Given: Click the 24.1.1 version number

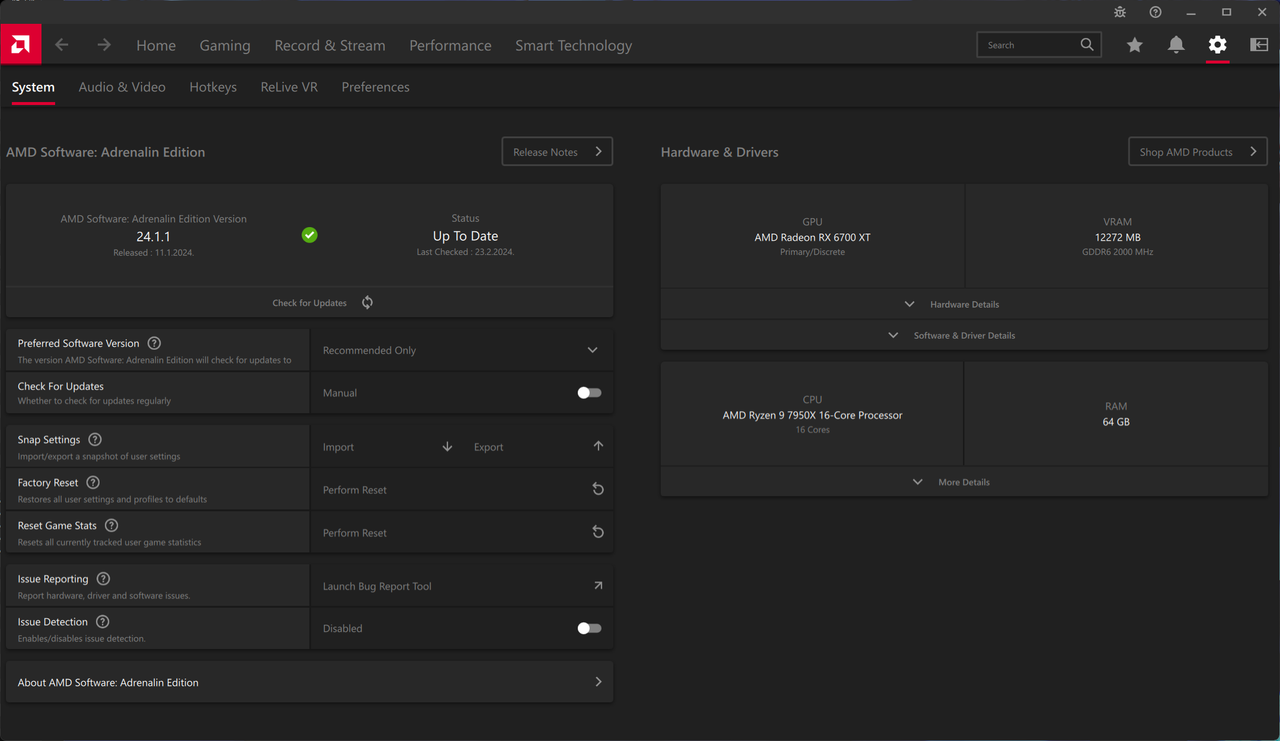Looking at the screenshot, I should coord(153,237).
